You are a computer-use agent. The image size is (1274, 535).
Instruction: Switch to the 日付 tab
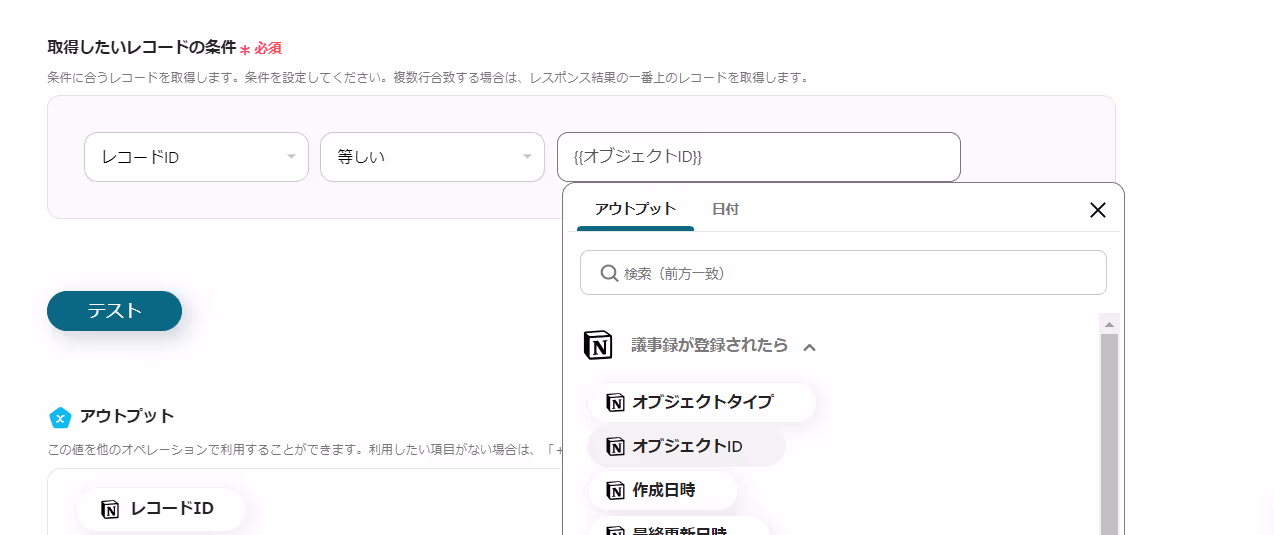click(725, 209)
